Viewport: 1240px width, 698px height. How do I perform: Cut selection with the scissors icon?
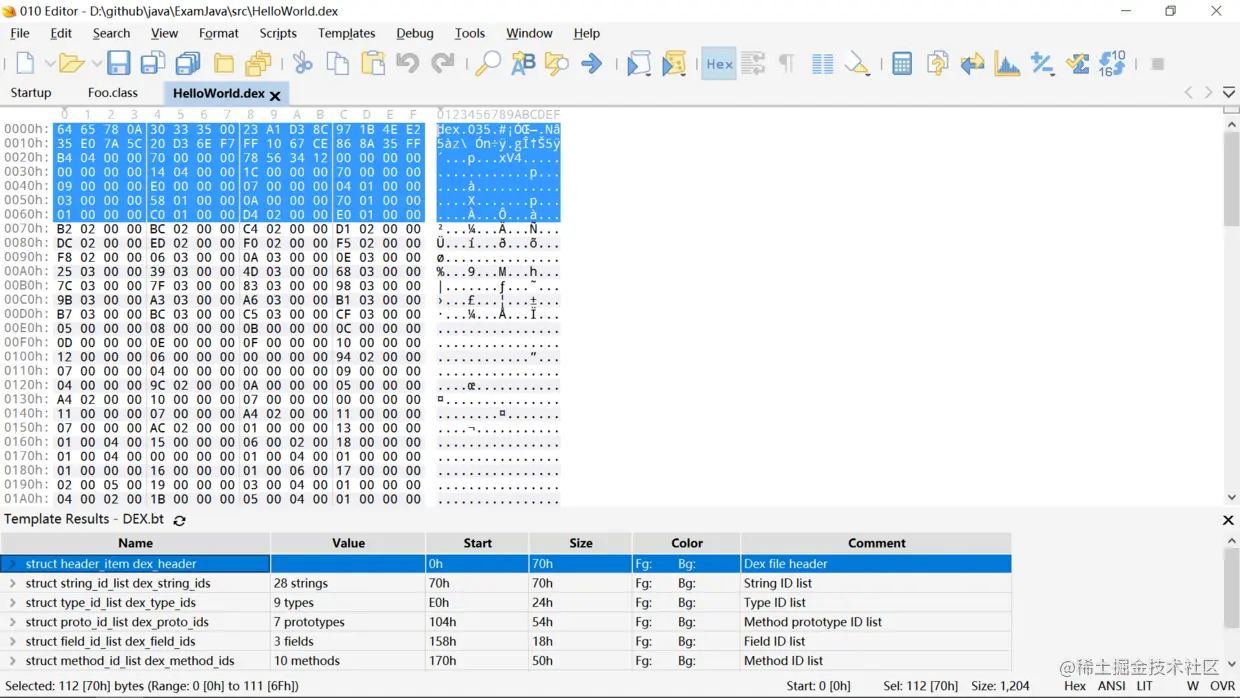pos(302,64)
